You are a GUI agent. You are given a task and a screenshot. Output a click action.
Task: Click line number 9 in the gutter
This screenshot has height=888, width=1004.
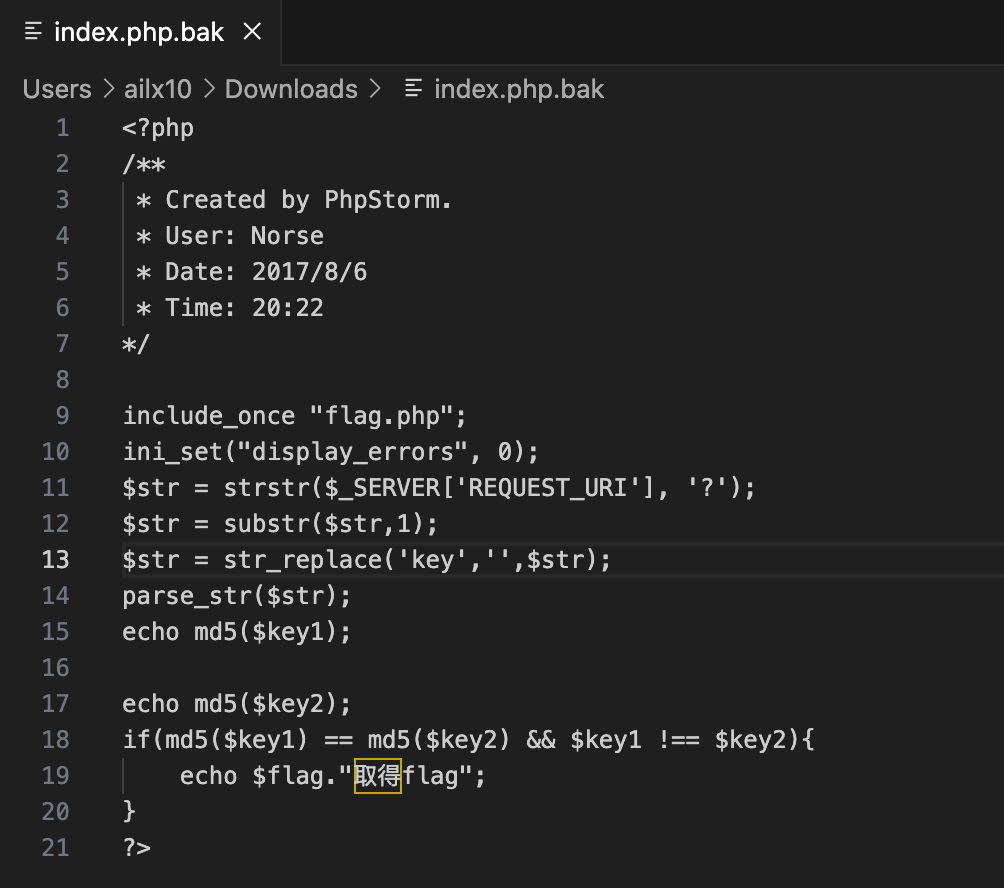[61, 415]
